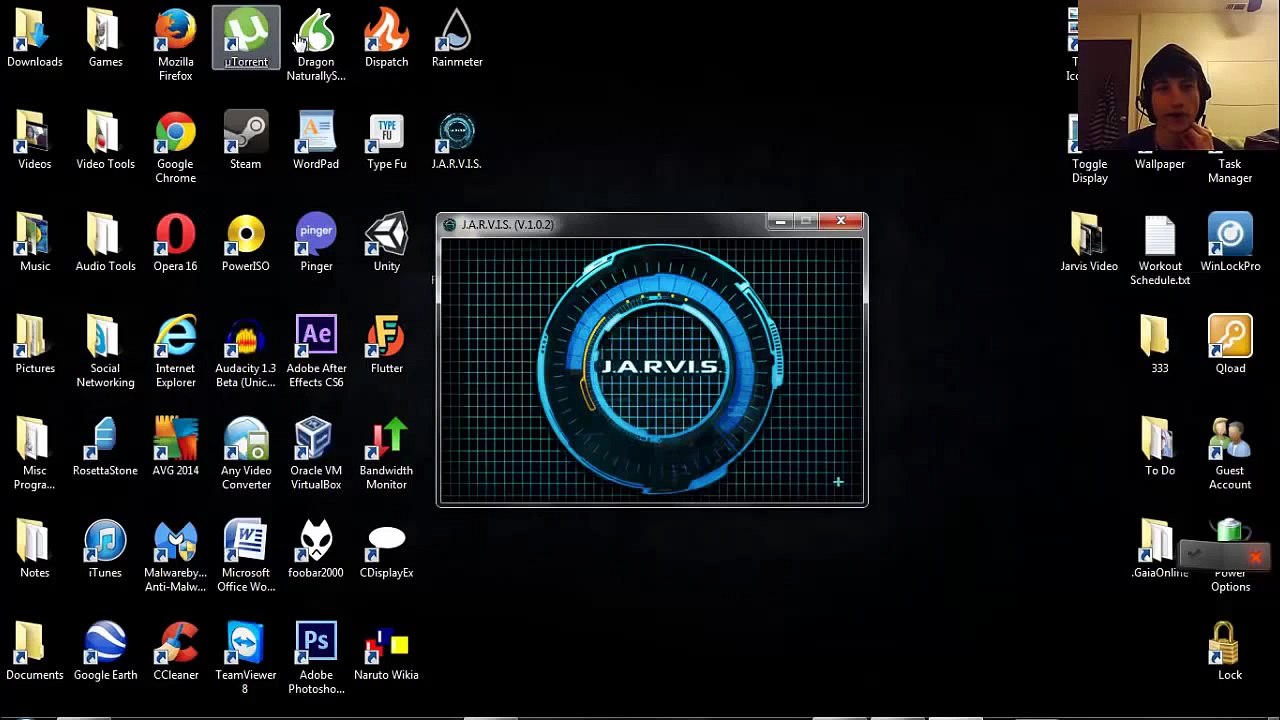Open the Notes folder

coord(34,548)
